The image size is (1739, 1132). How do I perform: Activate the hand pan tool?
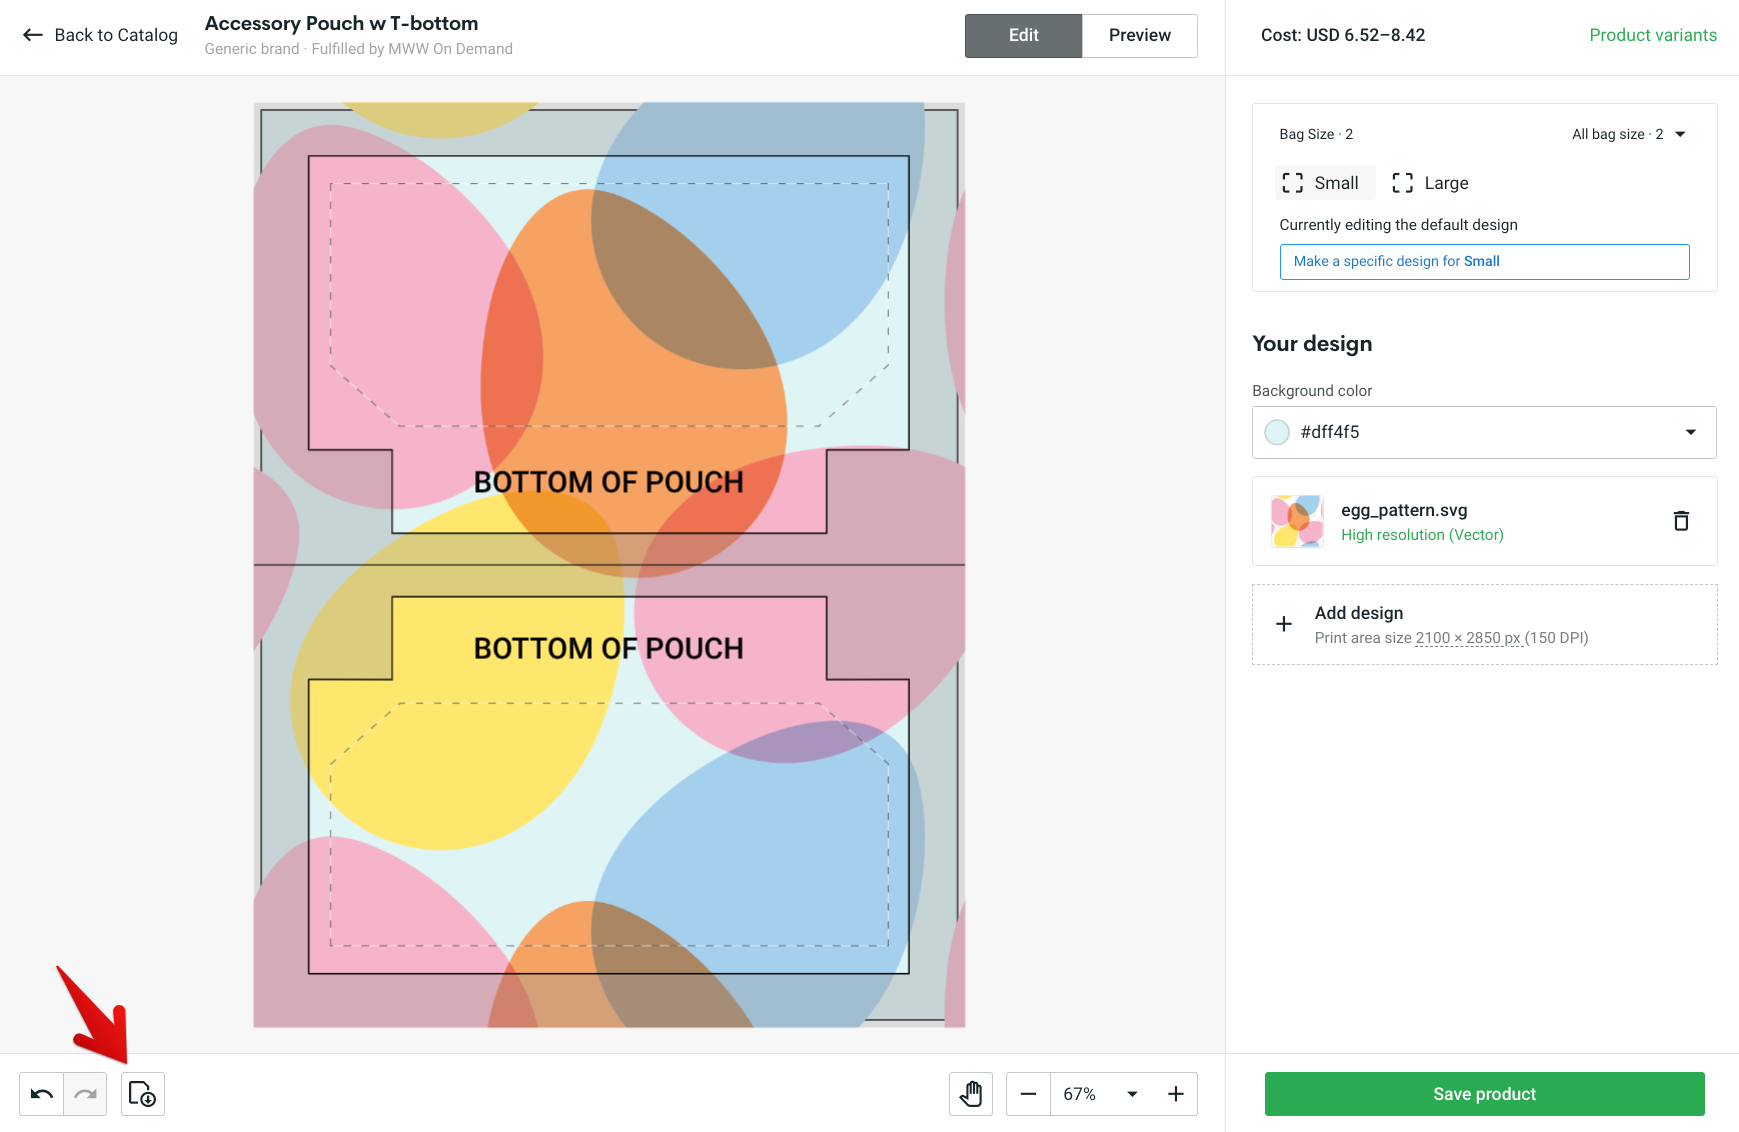coord(971,1094)
